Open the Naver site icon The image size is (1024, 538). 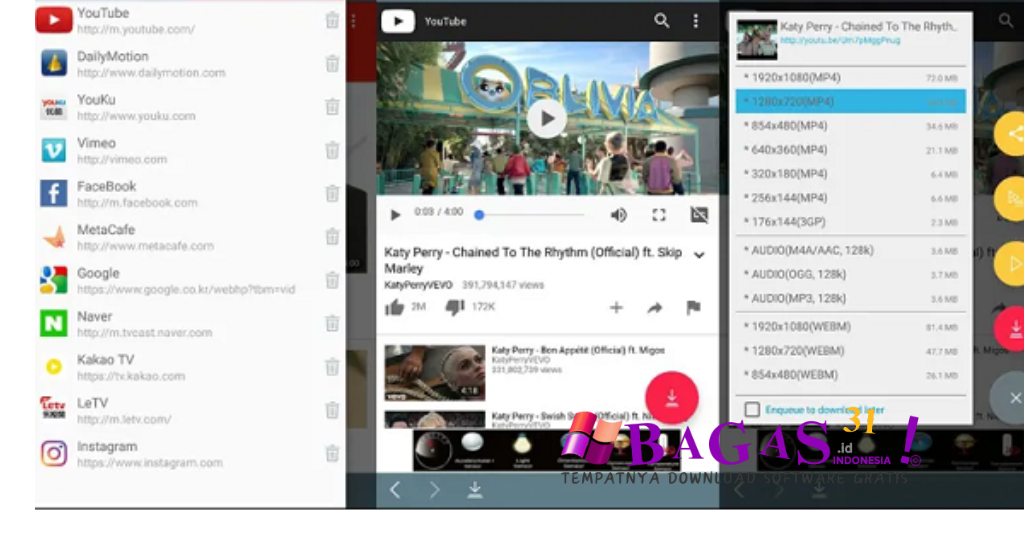tap(54, 324)
